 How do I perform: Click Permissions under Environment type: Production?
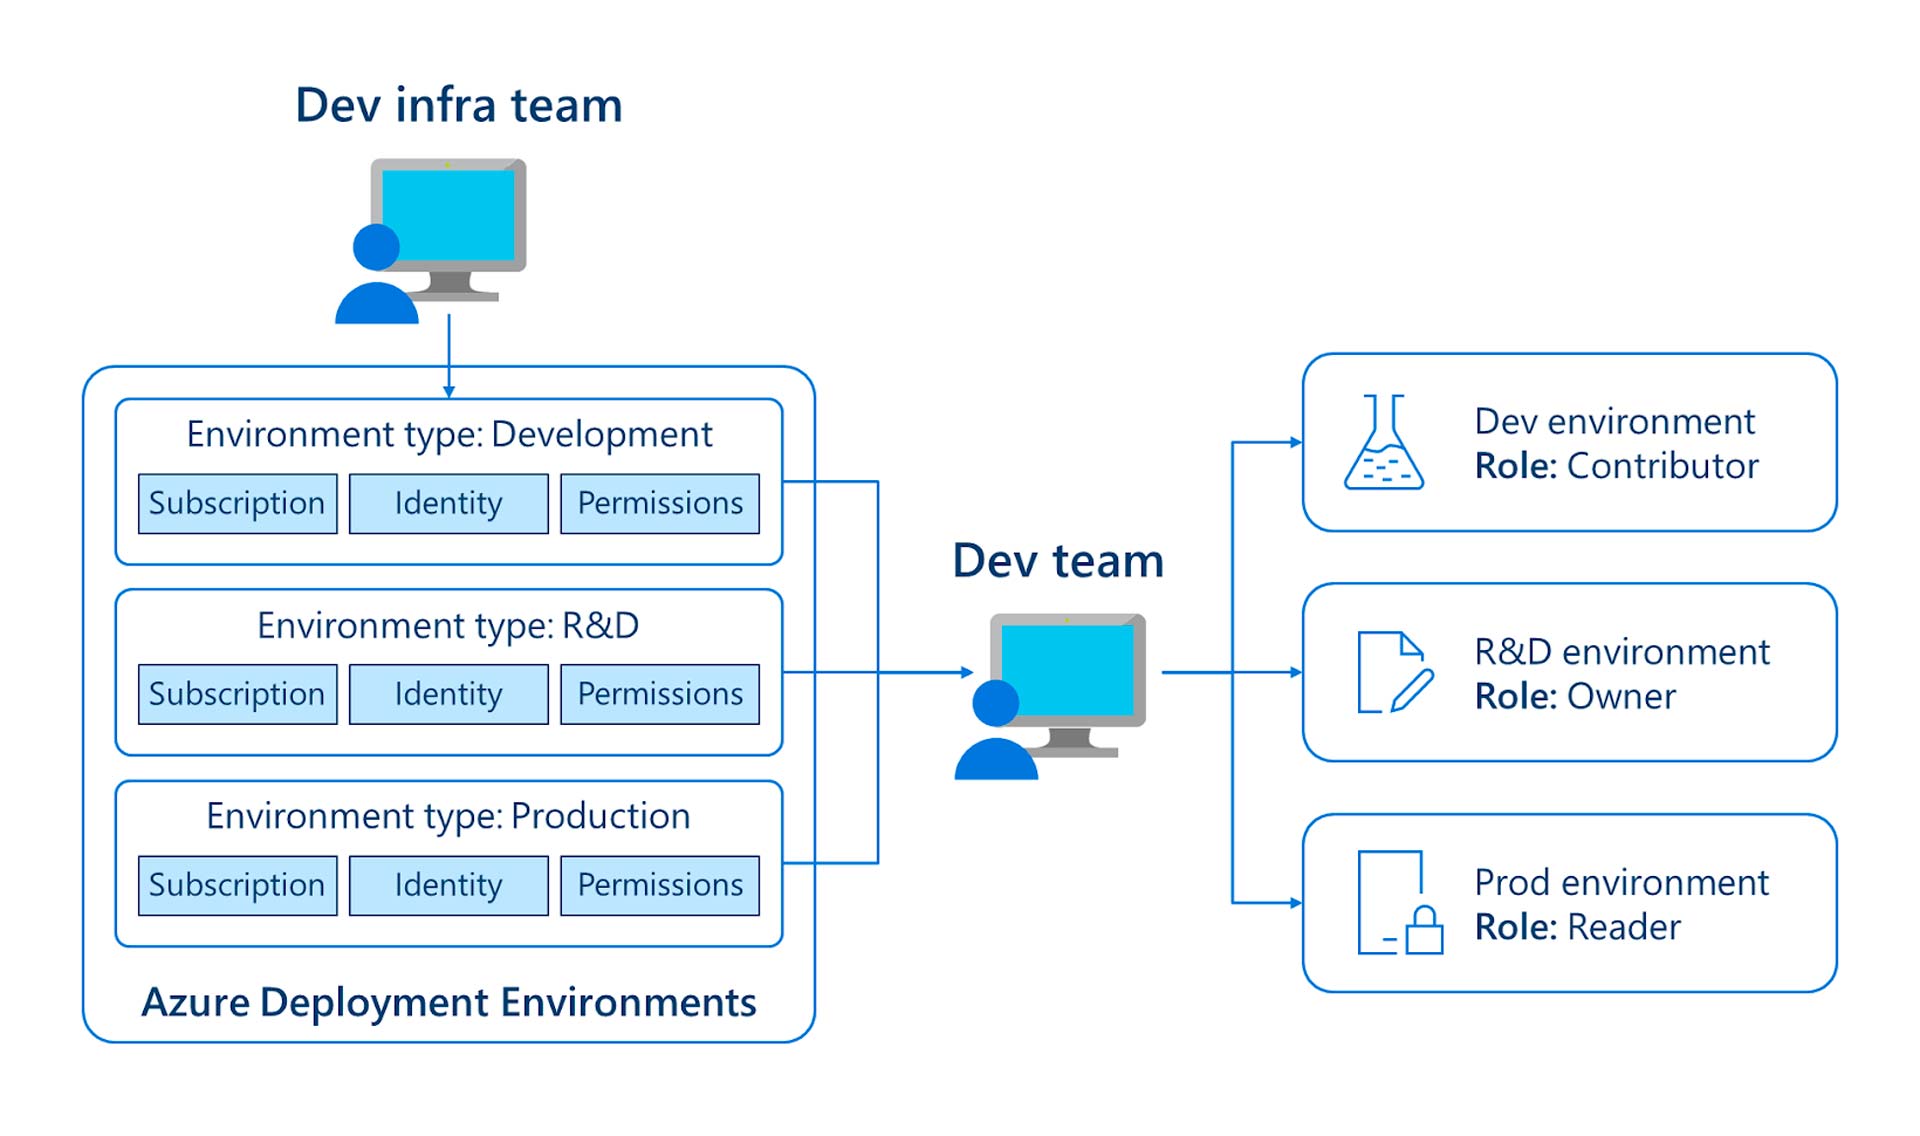660,885
